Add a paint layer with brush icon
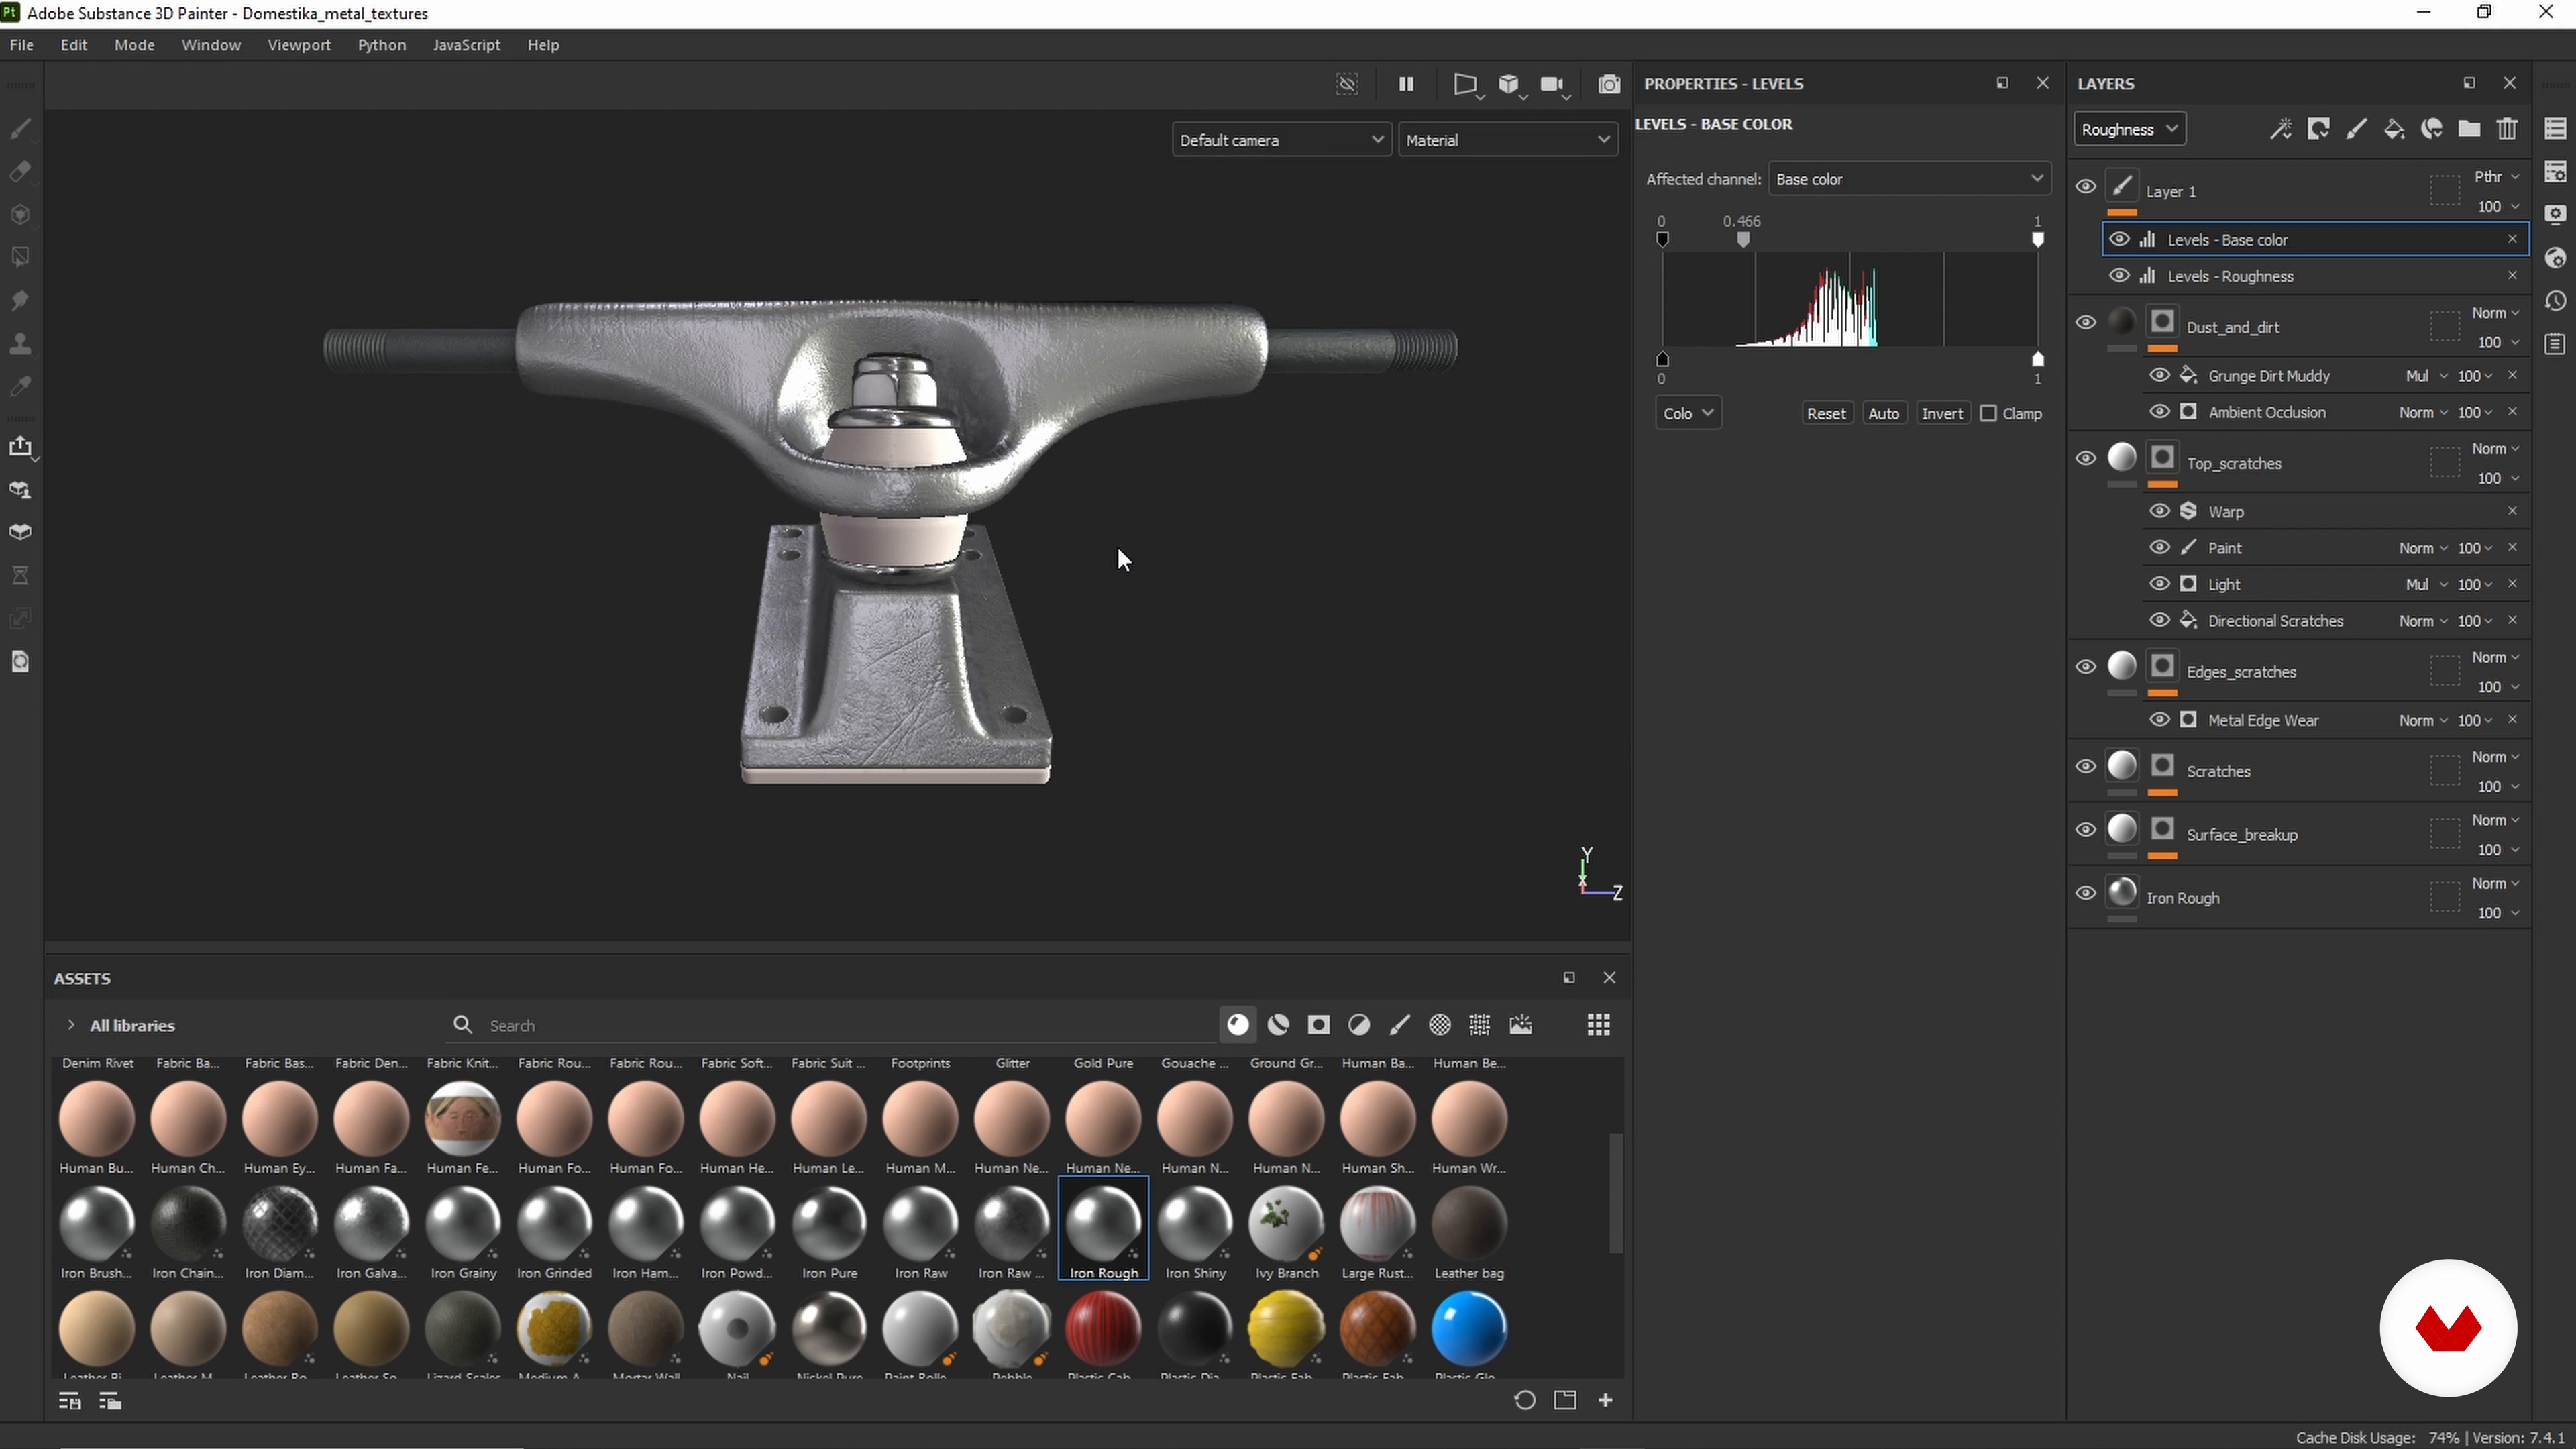The image size is (2576, 1449). pyautogui.click(x=2357, y=129)
